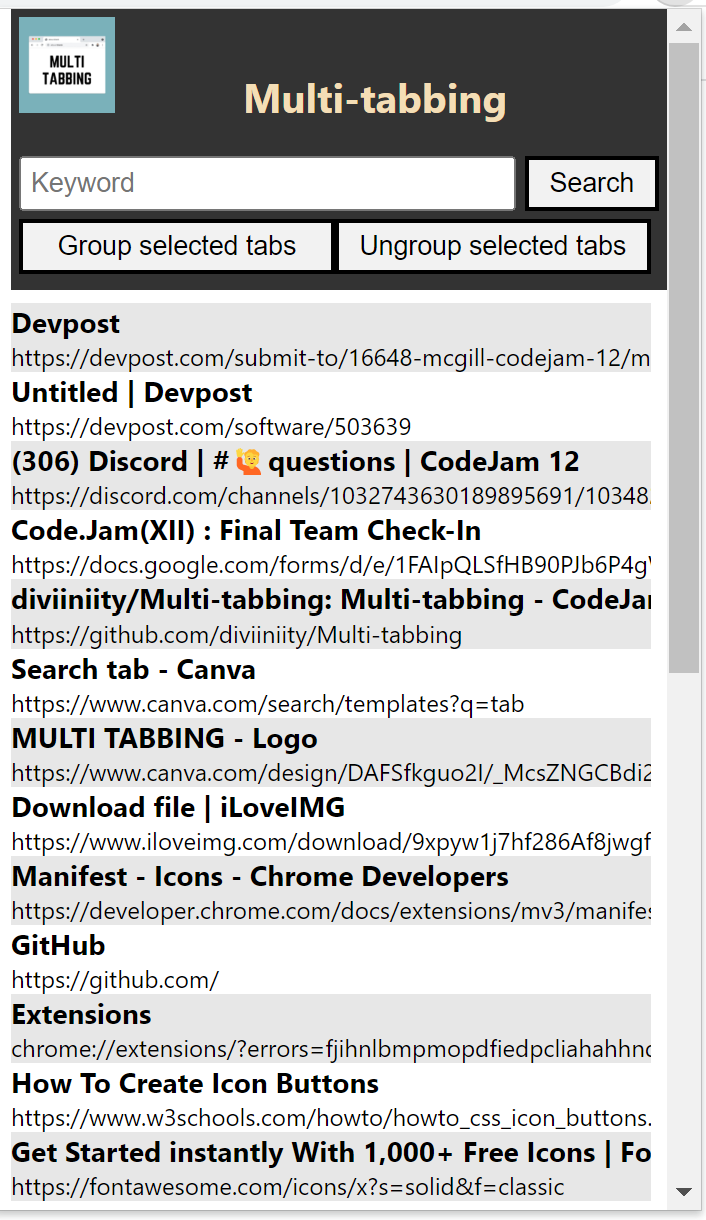Select the w3schools.com/howto URL line

point(331,1117)
